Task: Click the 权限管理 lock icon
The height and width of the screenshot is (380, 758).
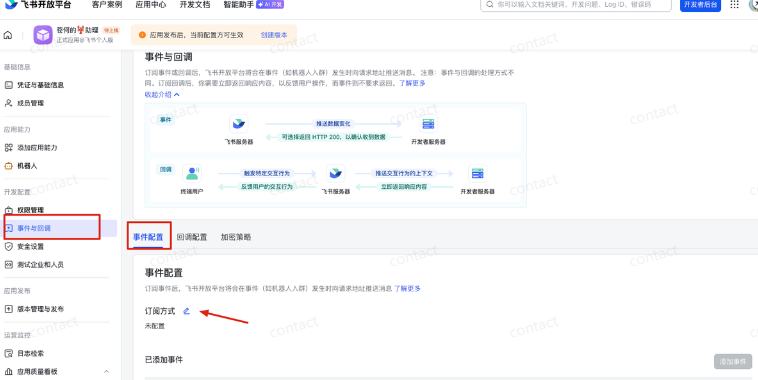Action: coord(8,210)
